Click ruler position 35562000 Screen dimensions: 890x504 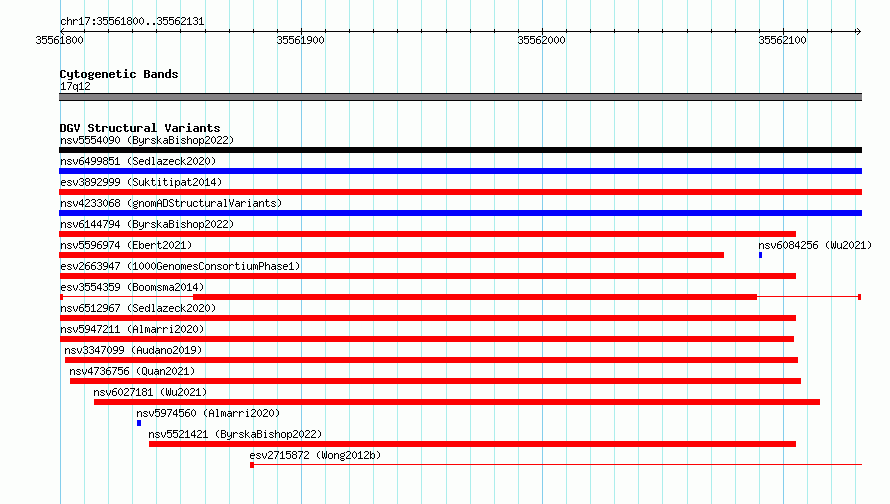(x=541, y=40)
